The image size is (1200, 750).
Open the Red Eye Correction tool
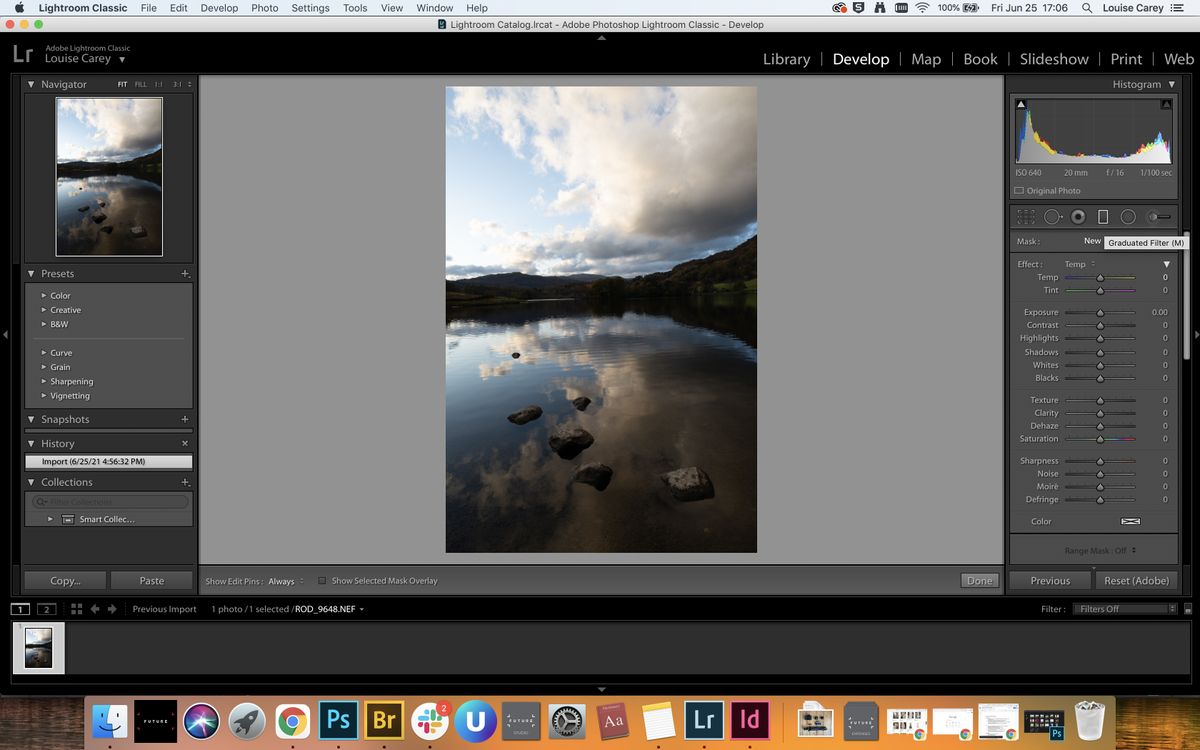(x=1079, y=216)
